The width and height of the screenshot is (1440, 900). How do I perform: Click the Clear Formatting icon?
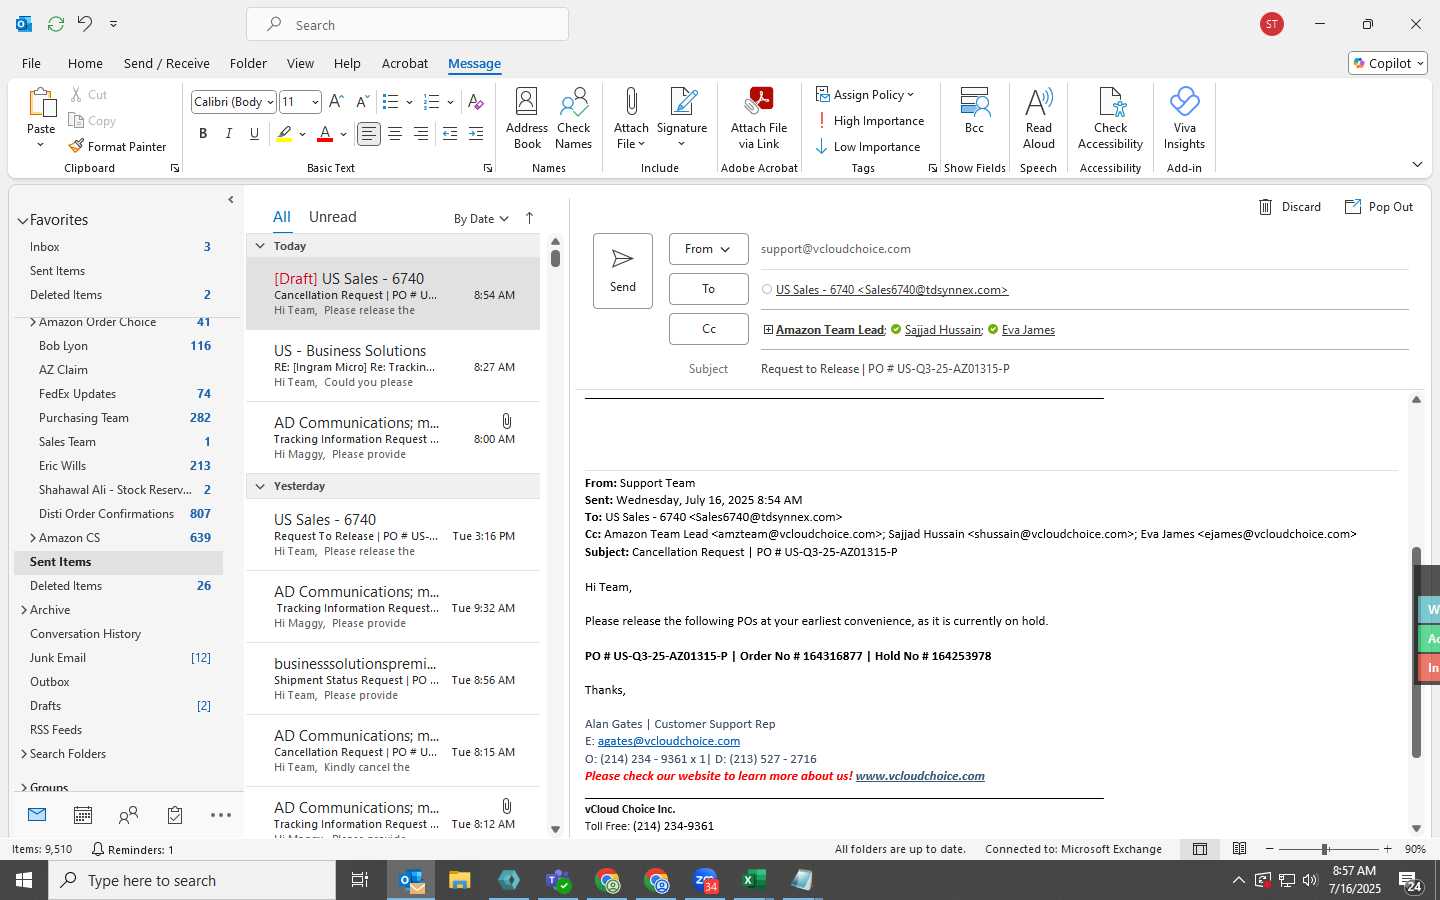476,102
